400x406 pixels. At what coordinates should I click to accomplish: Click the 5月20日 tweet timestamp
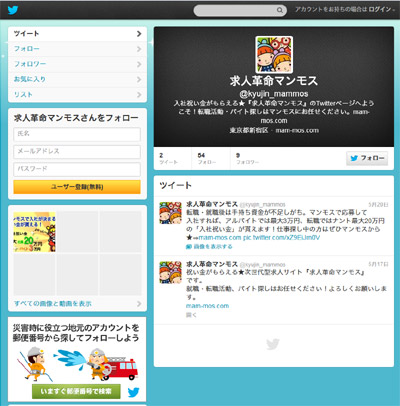378,204
